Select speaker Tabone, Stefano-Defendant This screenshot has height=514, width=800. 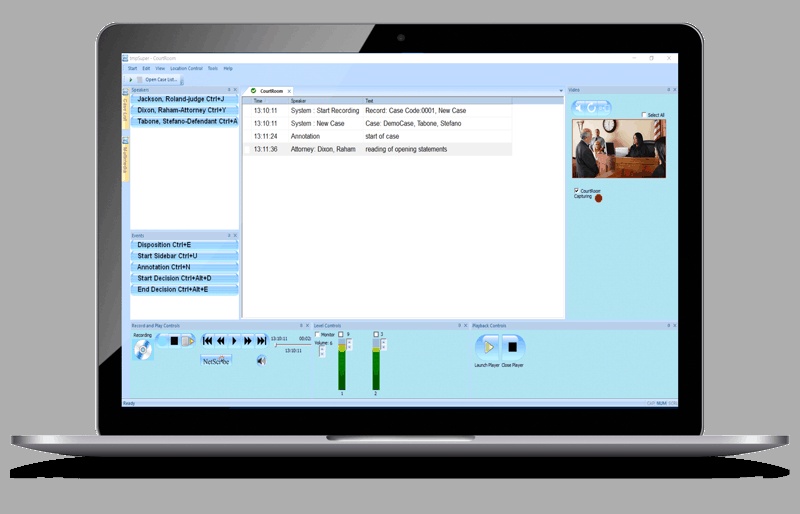[184, 121]
